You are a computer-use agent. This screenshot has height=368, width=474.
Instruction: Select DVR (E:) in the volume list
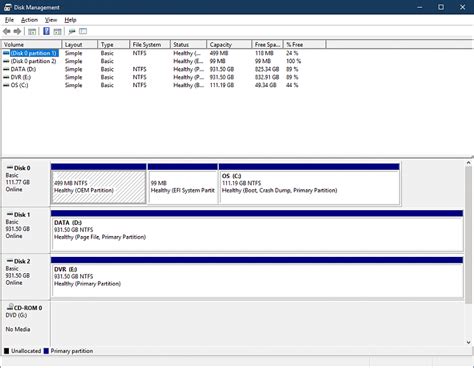21,77
